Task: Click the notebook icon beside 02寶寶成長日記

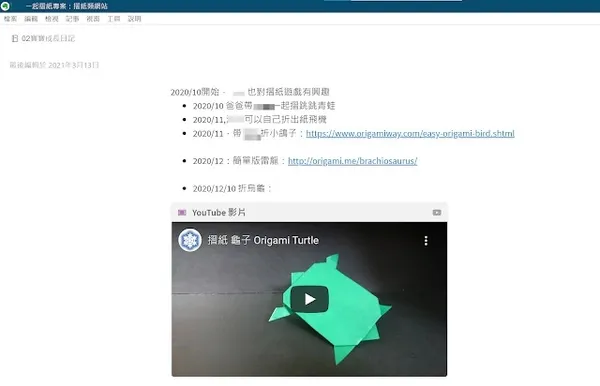Action: [15, 38]
